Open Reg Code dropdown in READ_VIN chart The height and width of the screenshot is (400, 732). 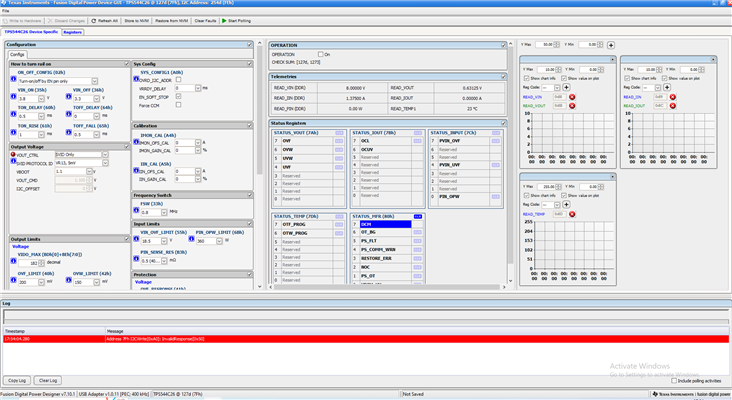(x=557, y=88)
